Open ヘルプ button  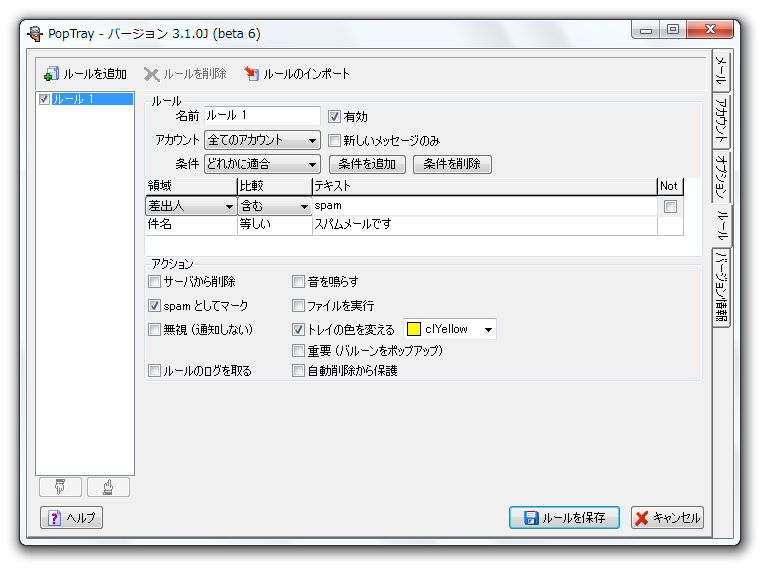click(71, 517)
